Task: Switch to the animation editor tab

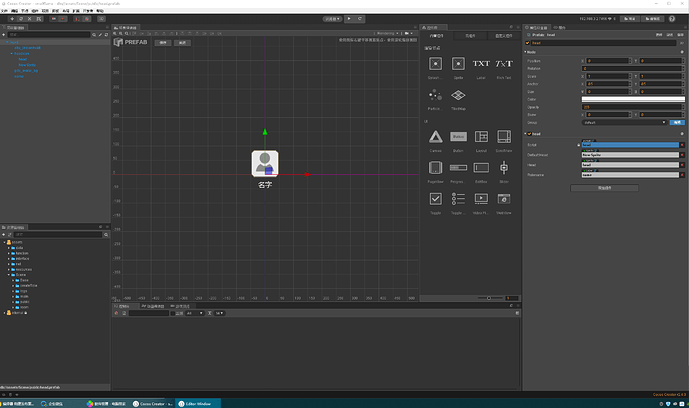Action: tap(153, 306)
